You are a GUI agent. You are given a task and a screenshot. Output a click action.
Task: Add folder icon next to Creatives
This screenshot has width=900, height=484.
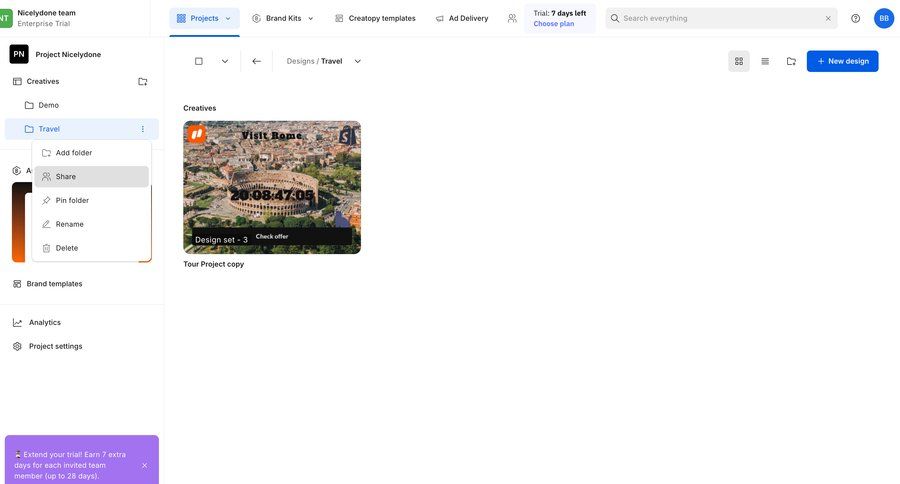[x=142, y=81]
